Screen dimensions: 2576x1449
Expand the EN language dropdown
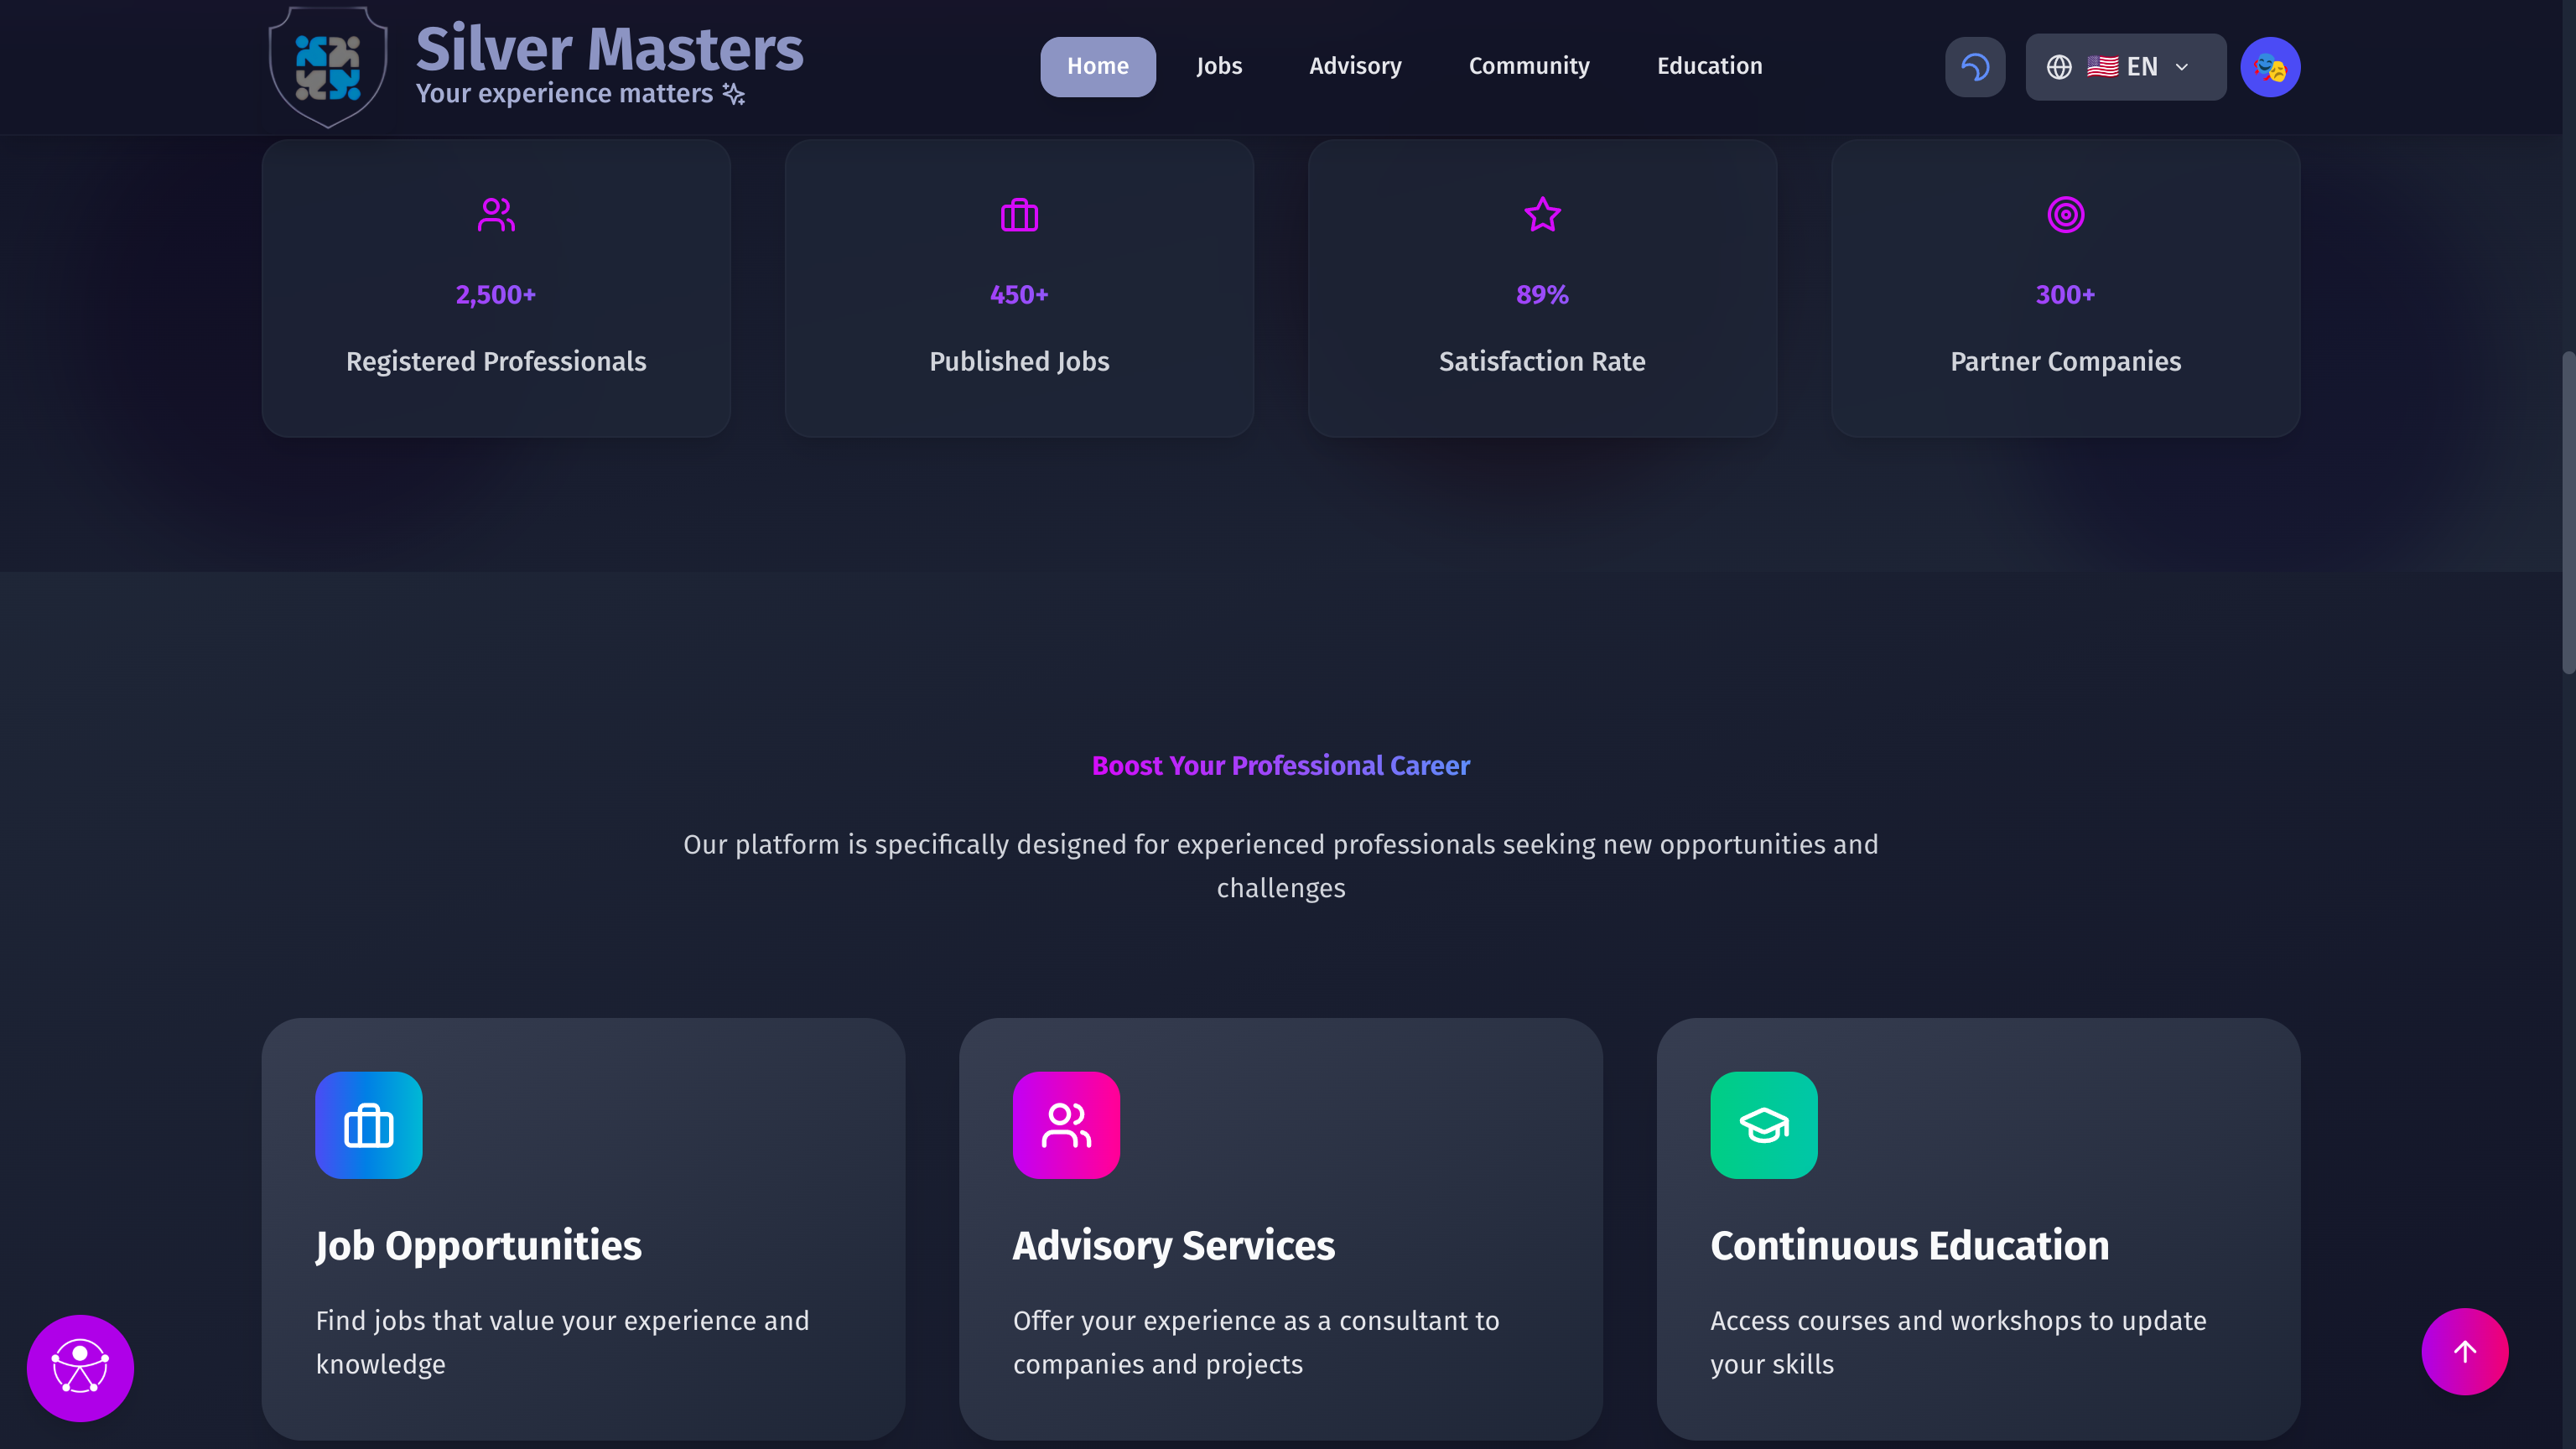pos(2125,67)
